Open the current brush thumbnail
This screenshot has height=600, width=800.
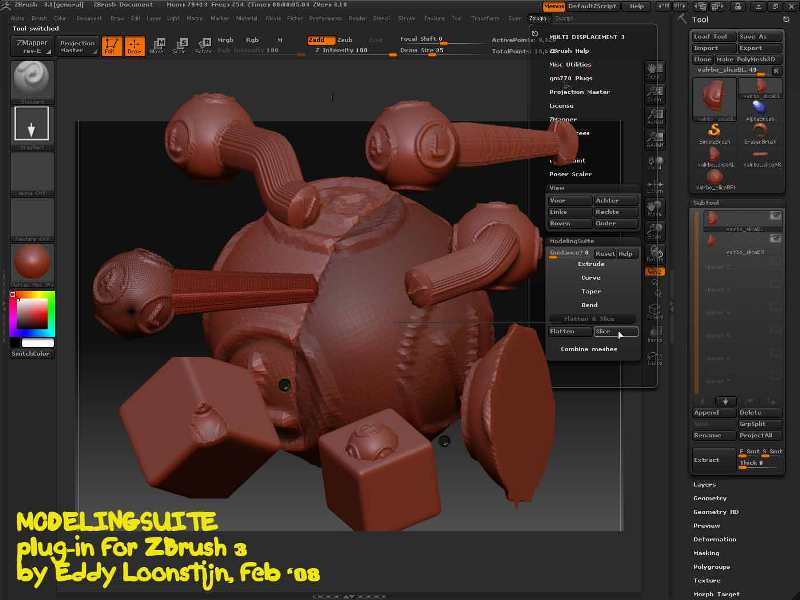point(32,81)
